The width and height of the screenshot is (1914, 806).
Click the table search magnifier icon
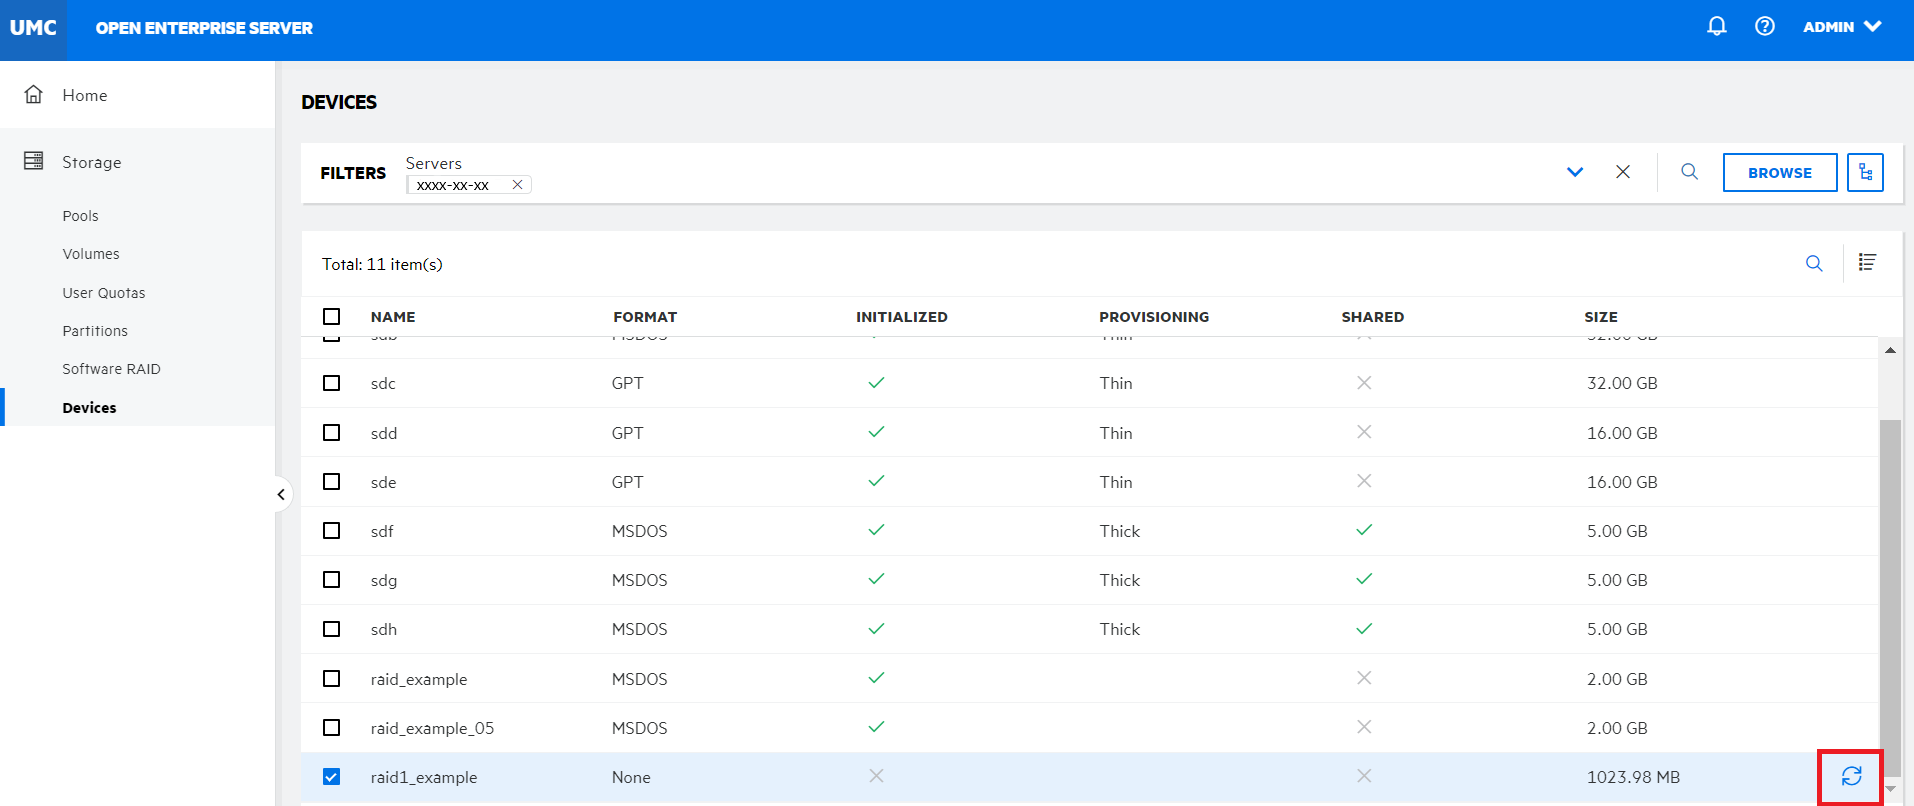[1814, 264]
